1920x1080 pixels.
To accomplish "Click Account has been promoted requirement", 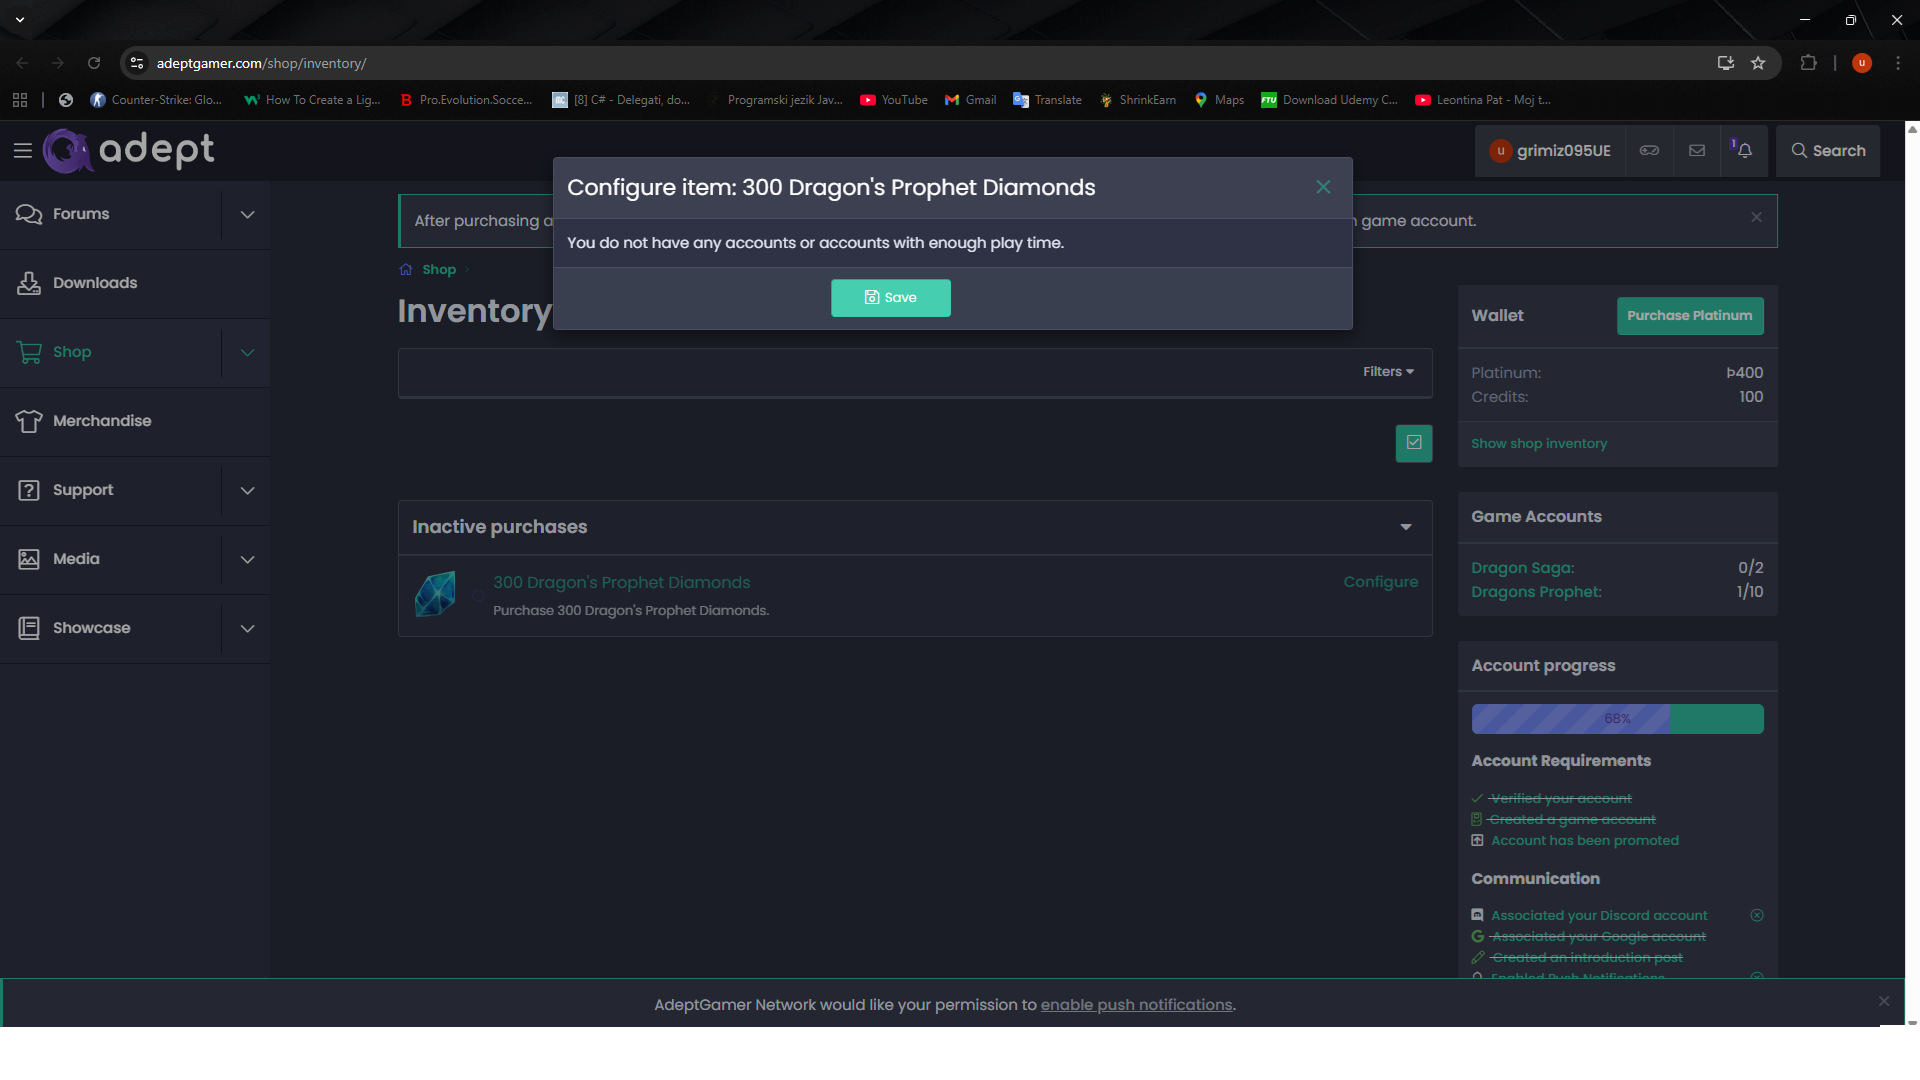I will pos(1584,841).
